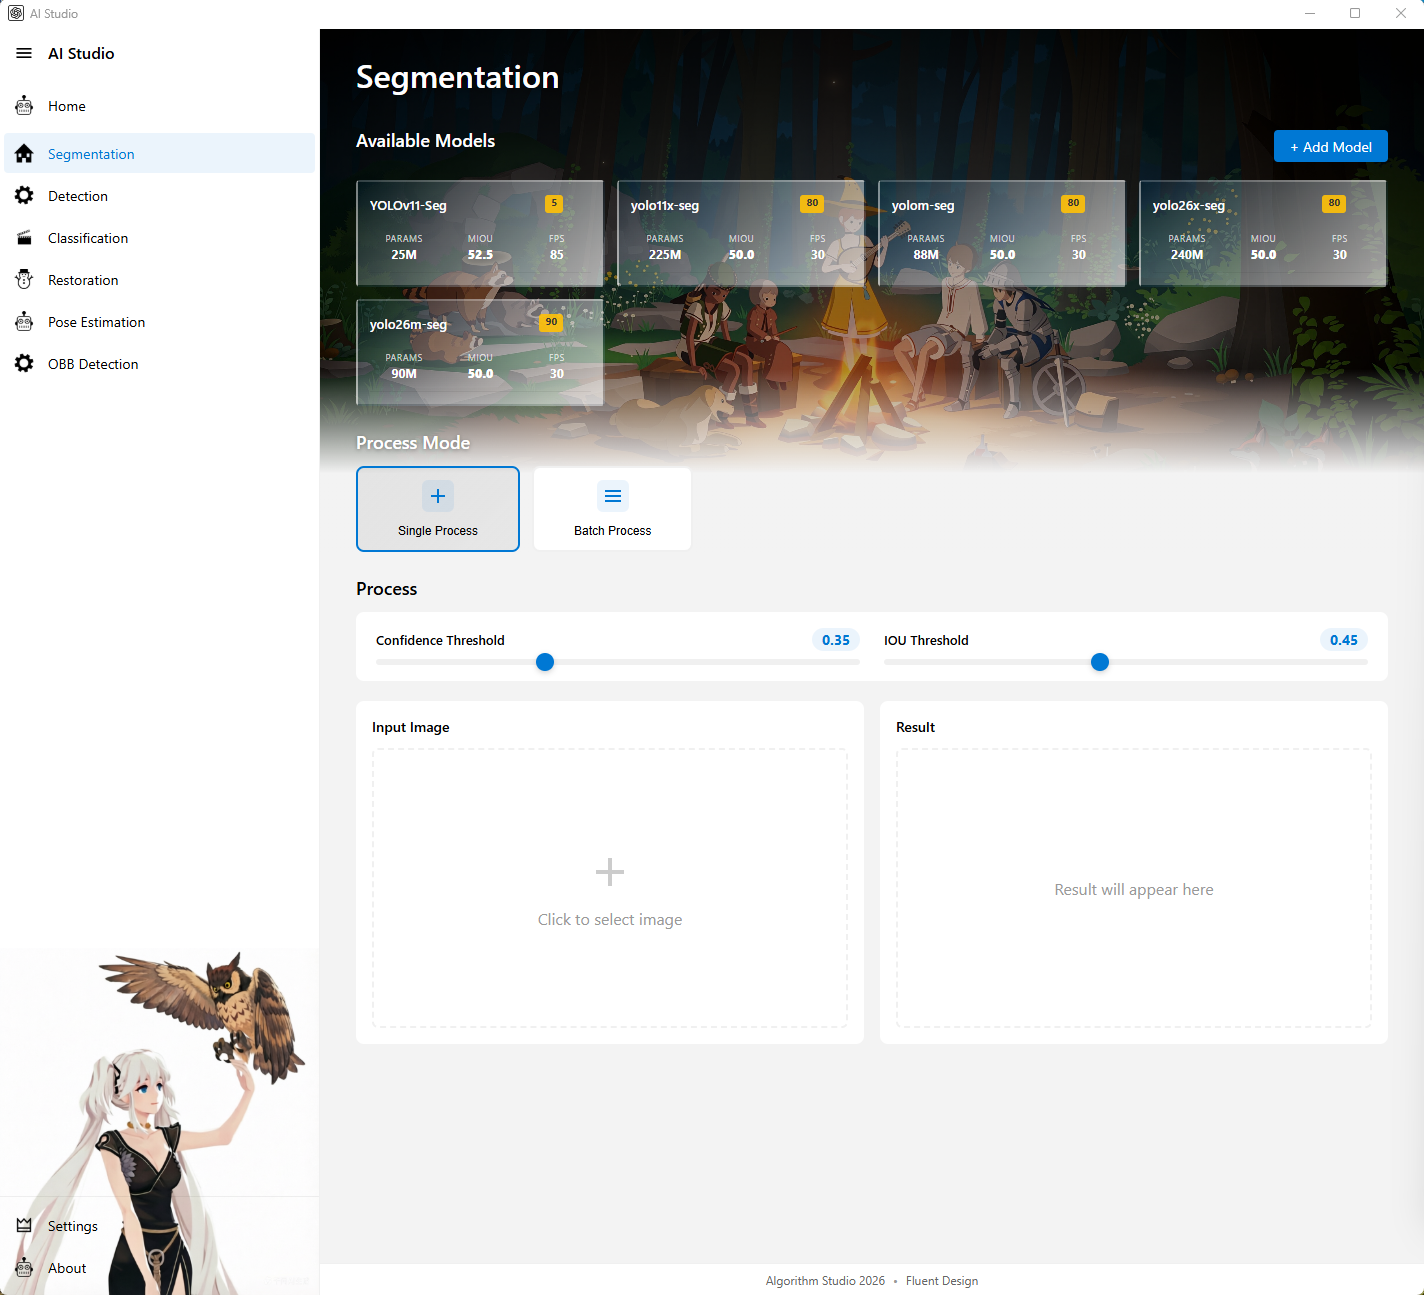1424x1295 pixels.
Task: Select the yolo11x-seg model card
Action: [x=740, y=233]
